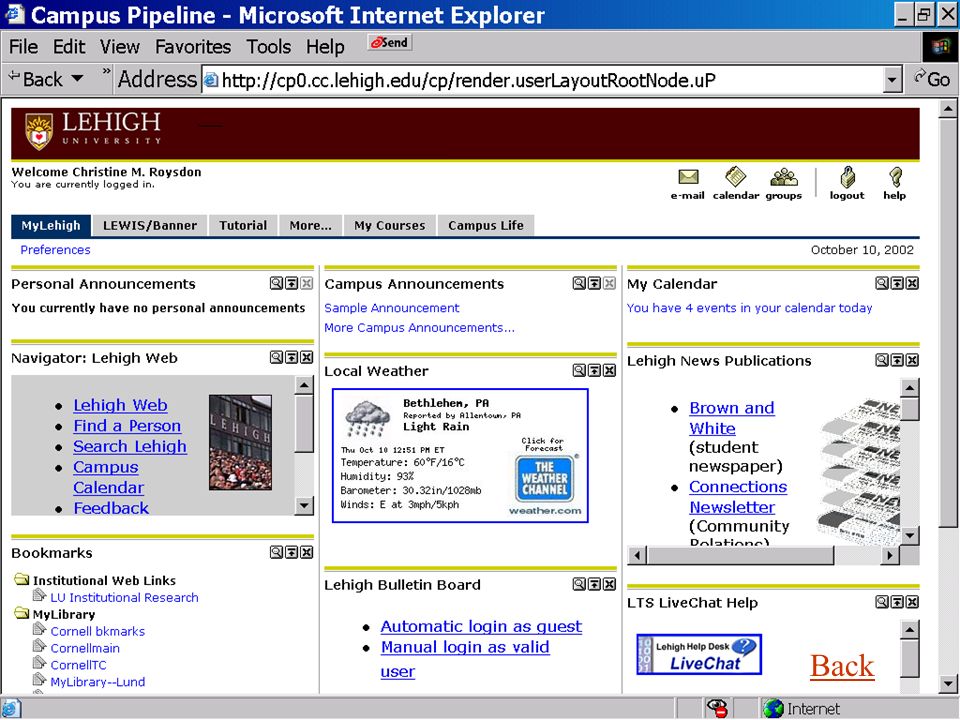This screenshot has height=720, width=960.
Task: Click the Weather Channel forecast logo
Action: [544, 479]
